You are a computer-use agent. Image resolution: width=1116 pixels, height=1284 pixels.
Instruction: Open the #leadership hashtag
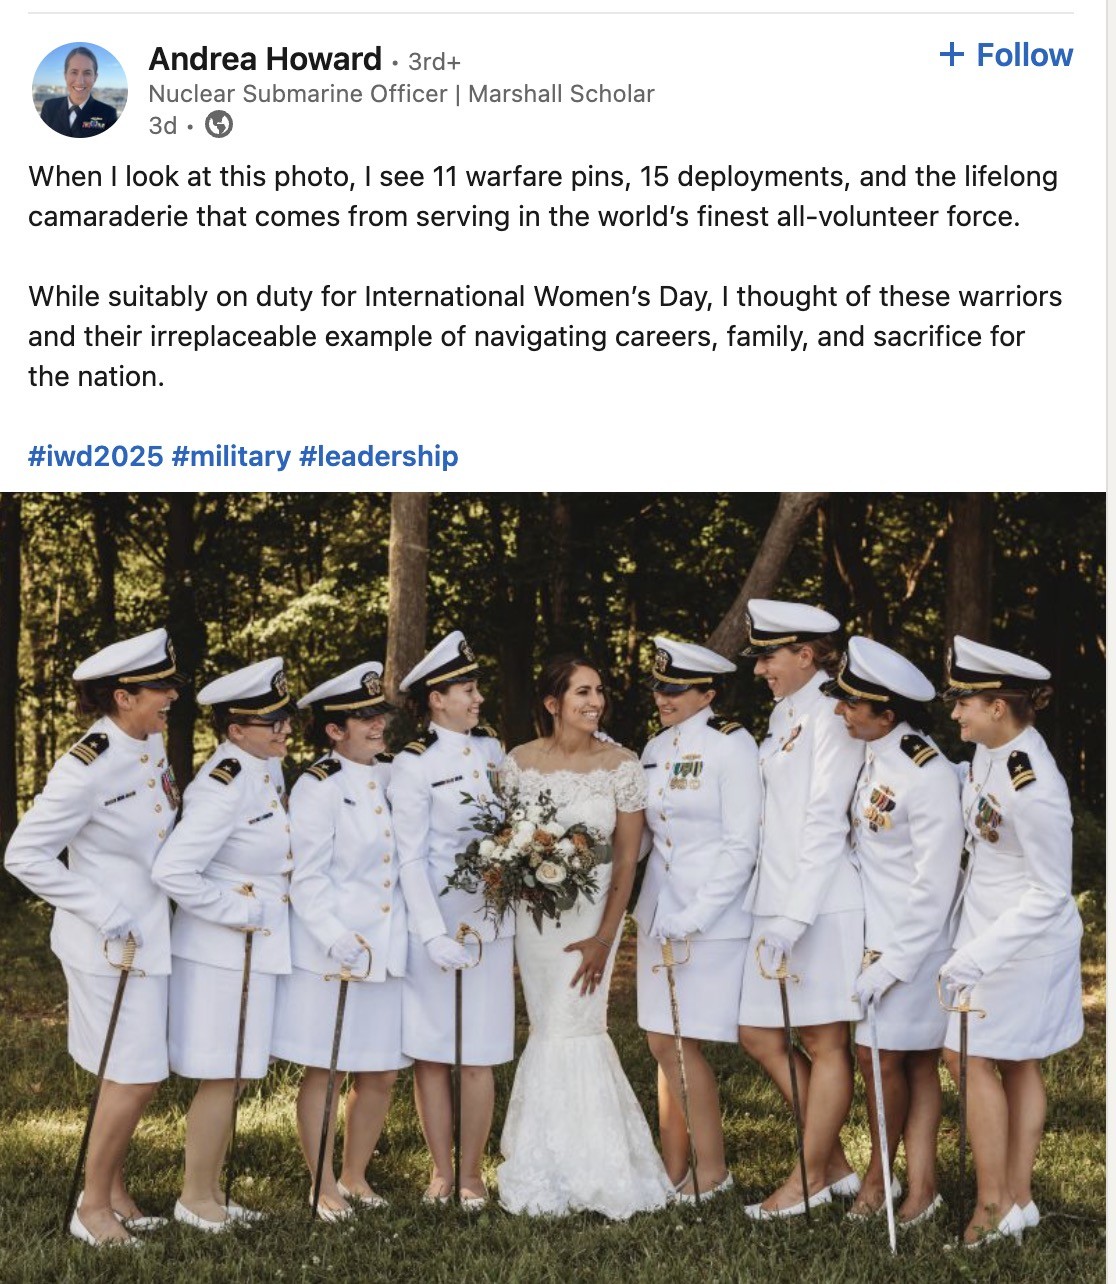[378, 456]
